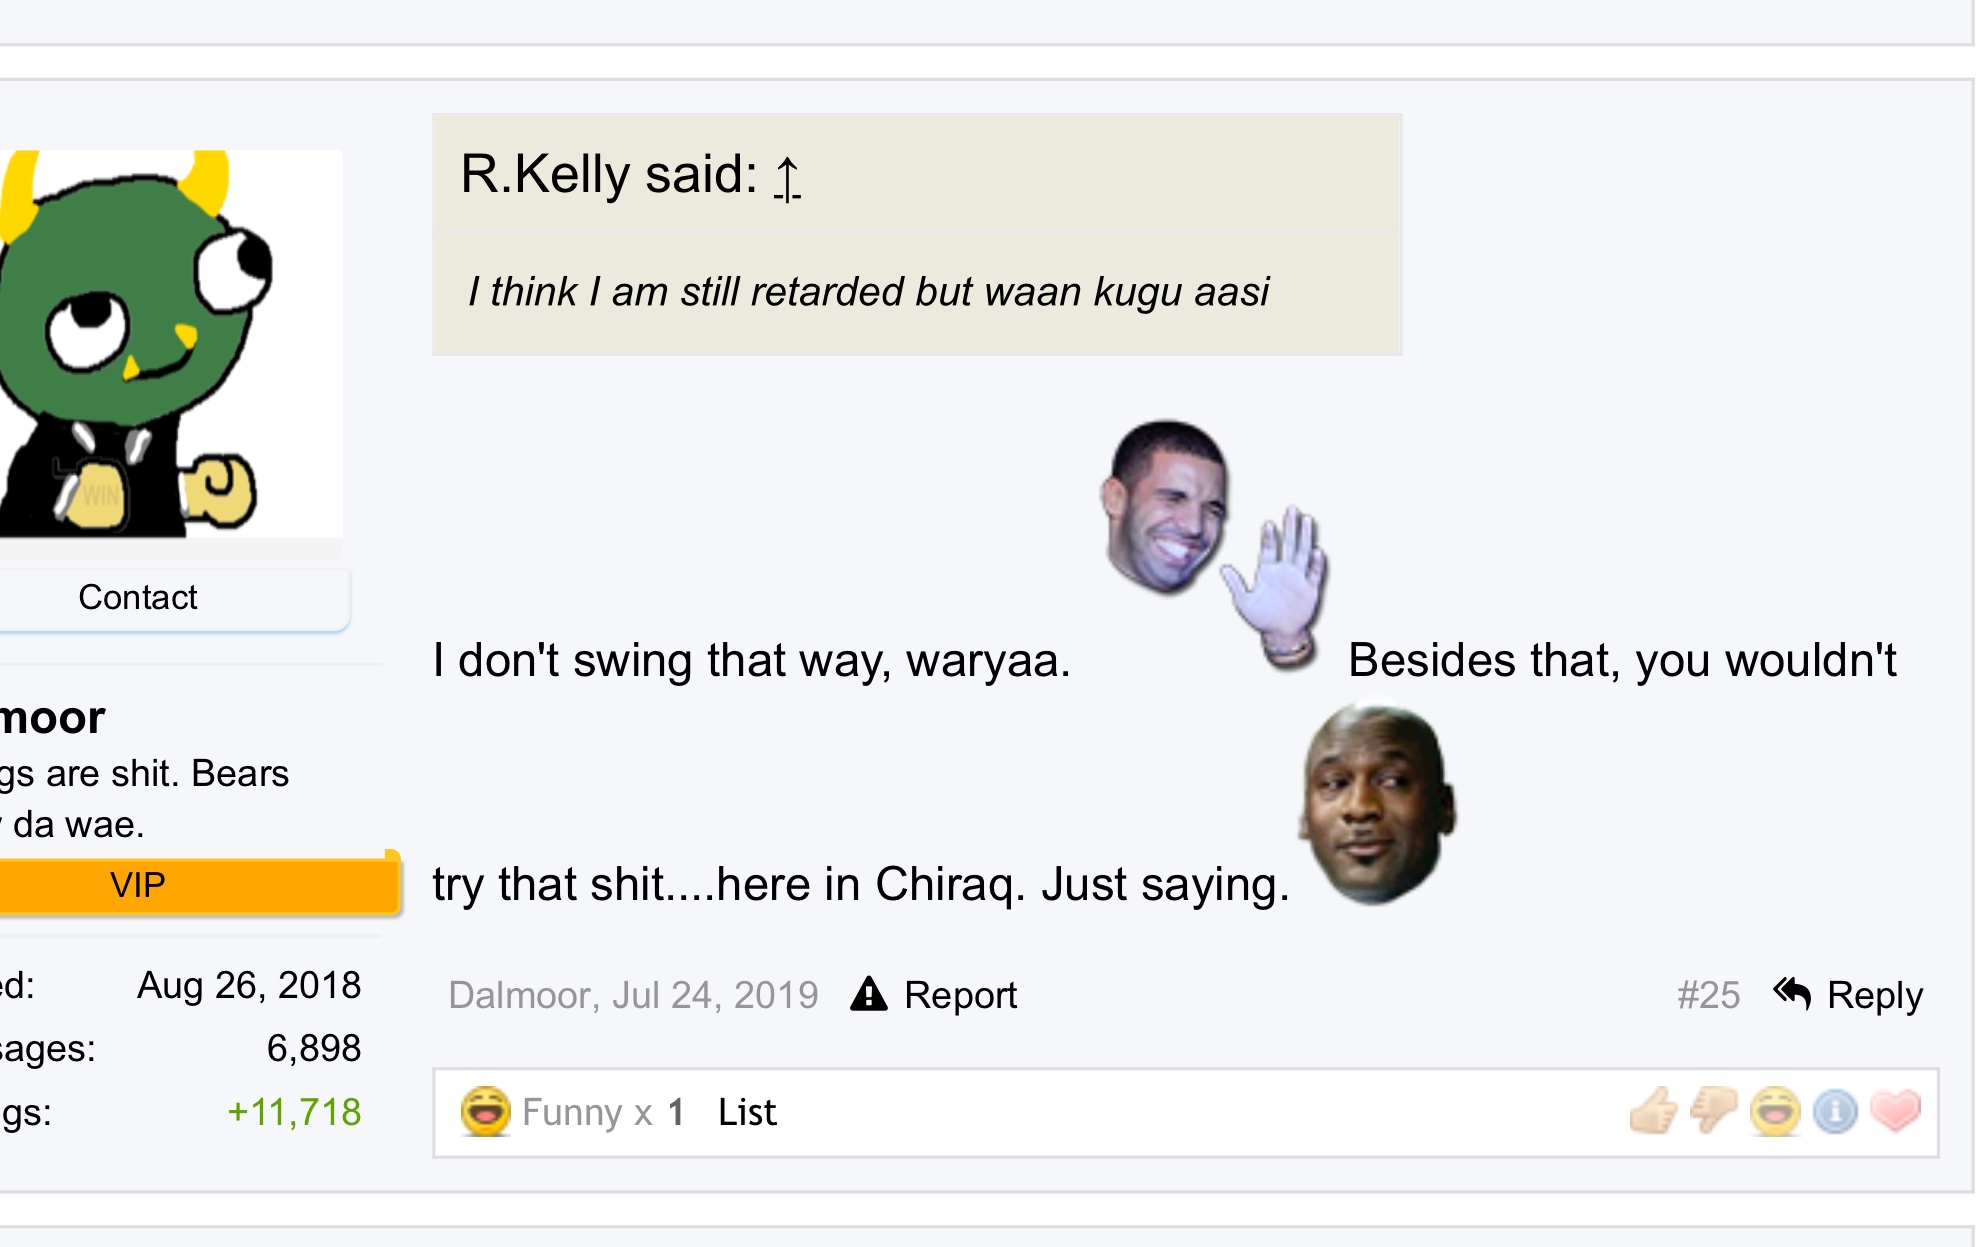Click the pink heart Love icon
This screenshot has width=1979, height=1247.
click(x=1896, y=1109)
